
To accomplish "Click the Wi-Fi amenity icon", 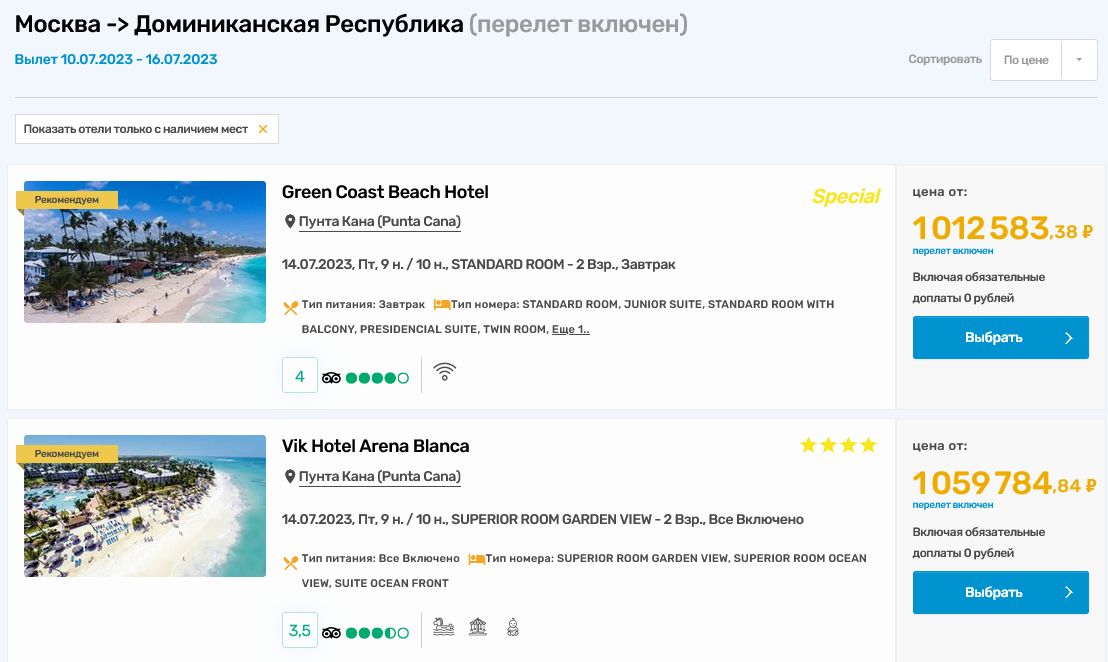I will (x=444, y=372).
